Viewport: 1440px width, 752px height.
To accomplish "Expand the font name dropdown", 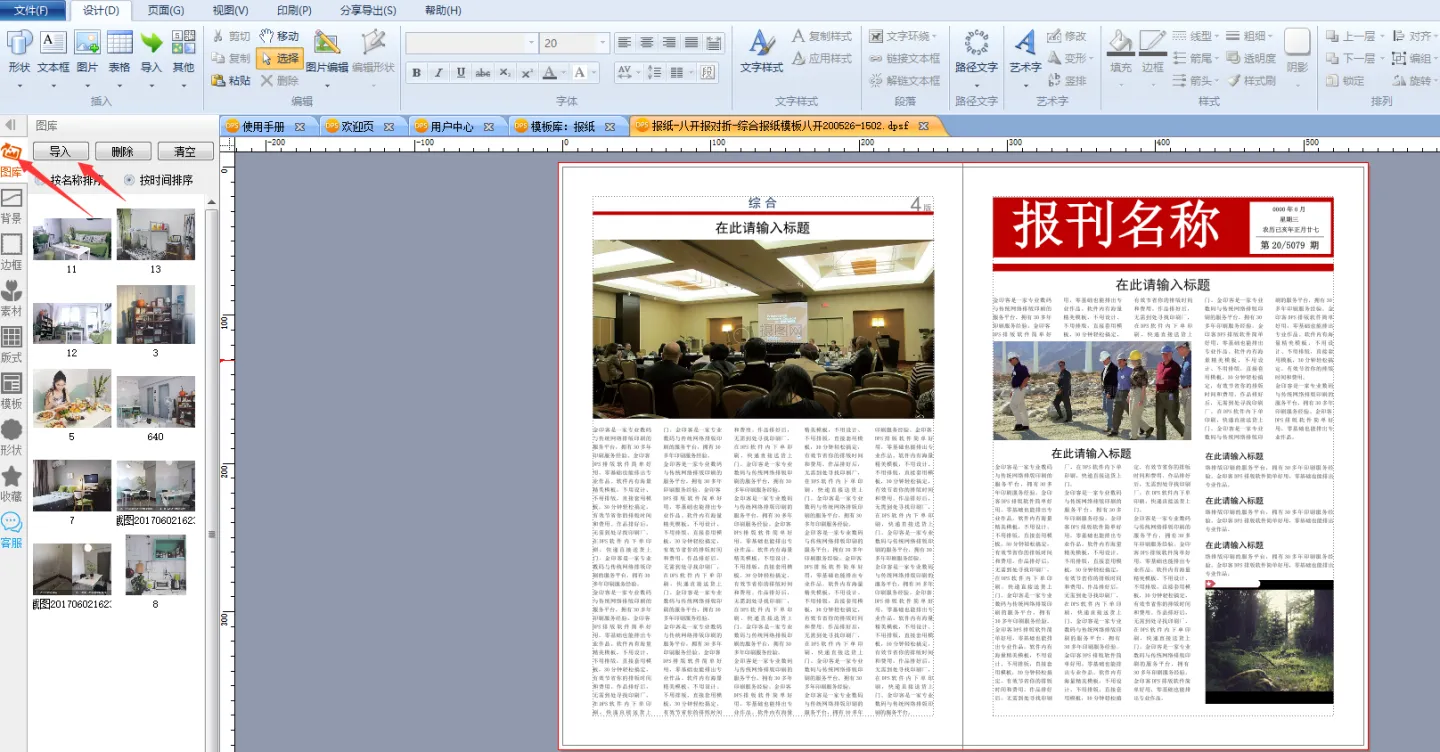I will pos(531,44).
